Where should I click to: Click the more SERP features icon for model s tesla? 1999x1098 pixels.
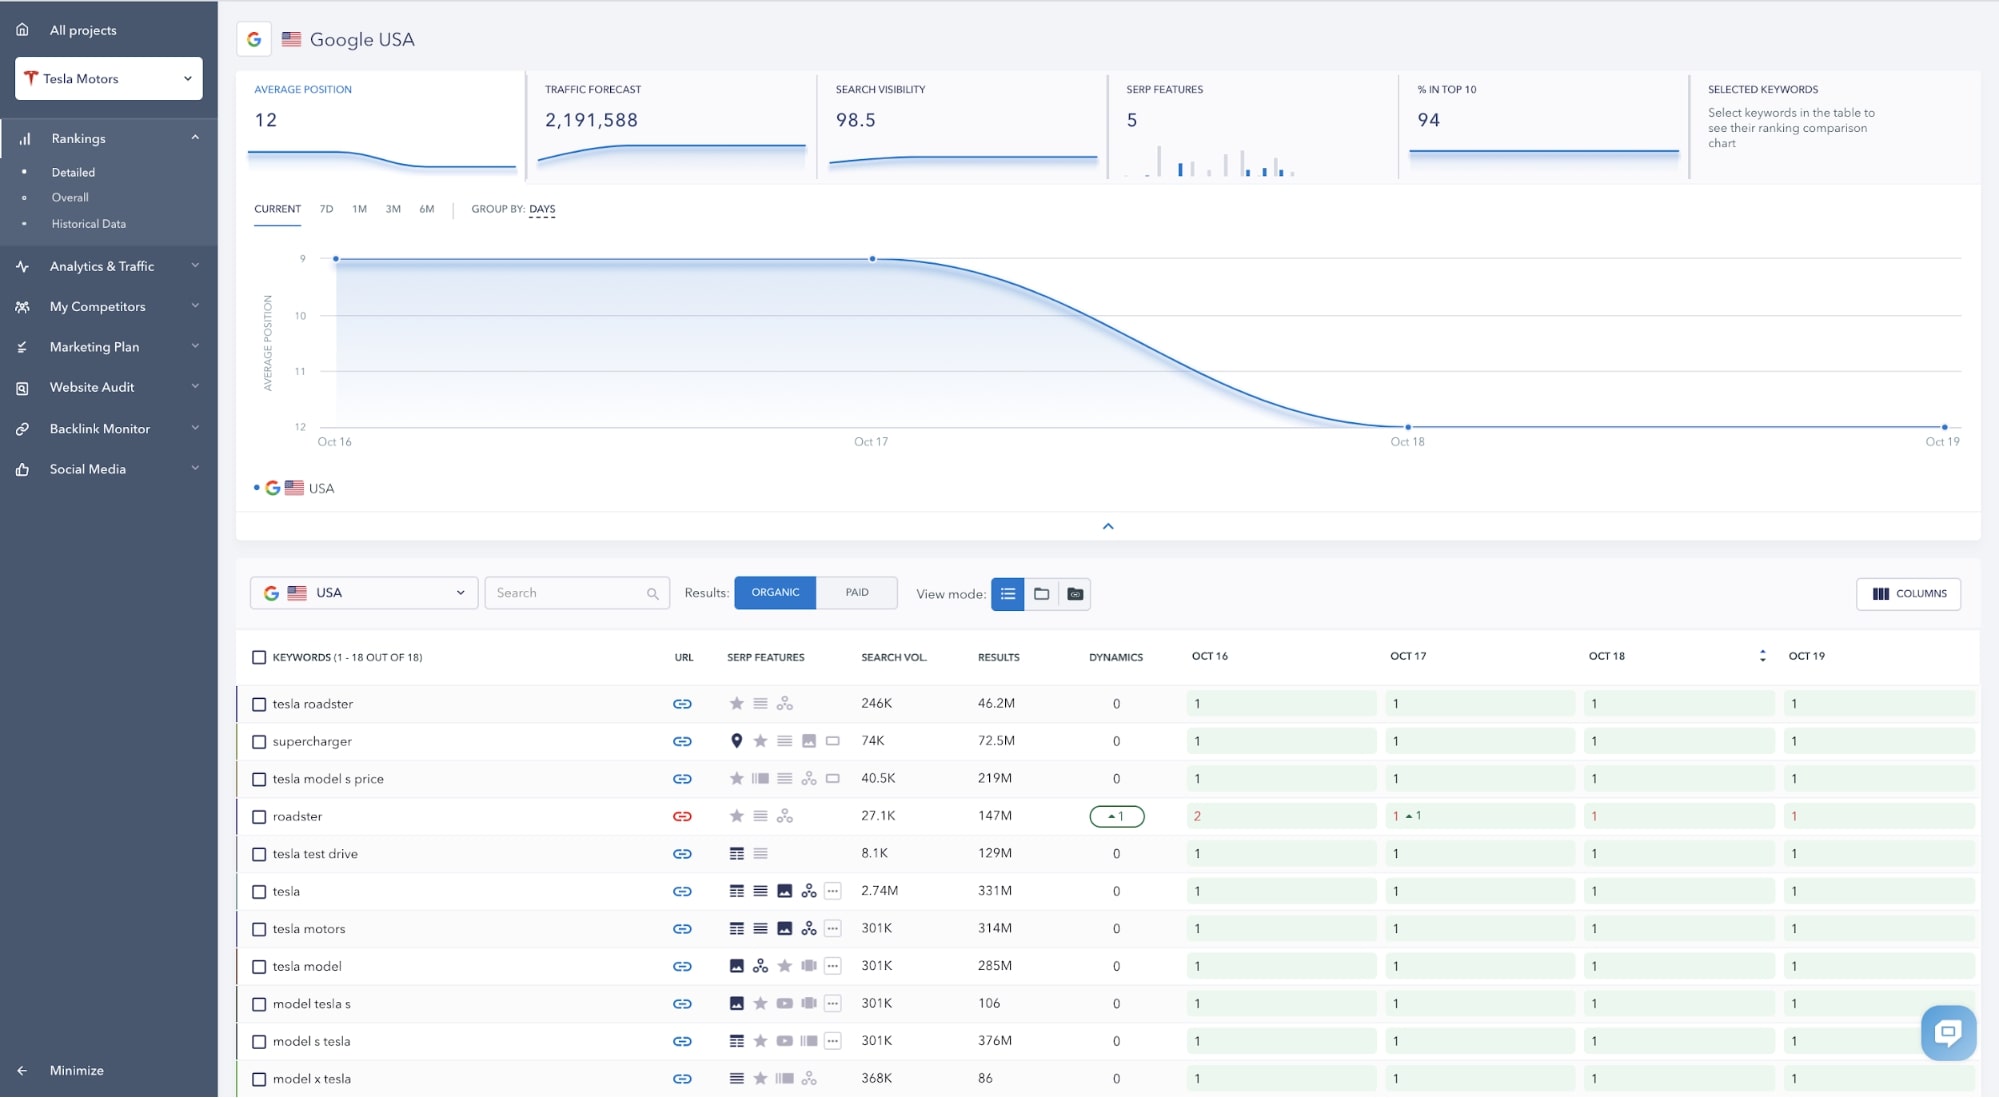click(833, 1041)
